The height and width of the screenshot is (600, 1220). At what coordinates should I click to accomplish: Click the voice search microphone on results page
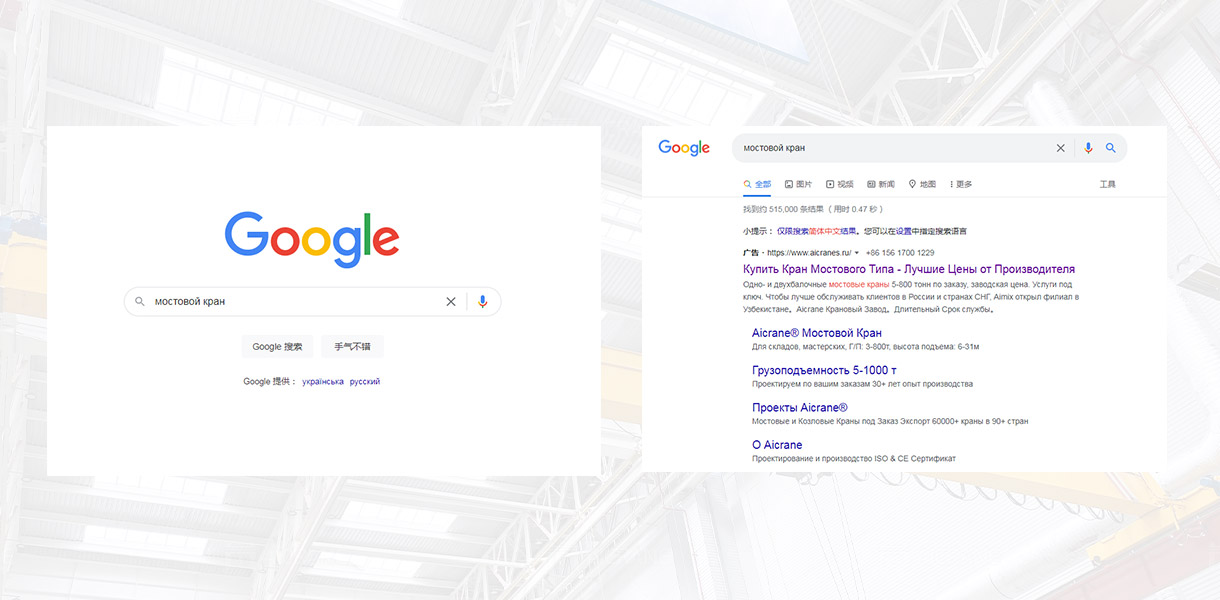point(1088,148)
